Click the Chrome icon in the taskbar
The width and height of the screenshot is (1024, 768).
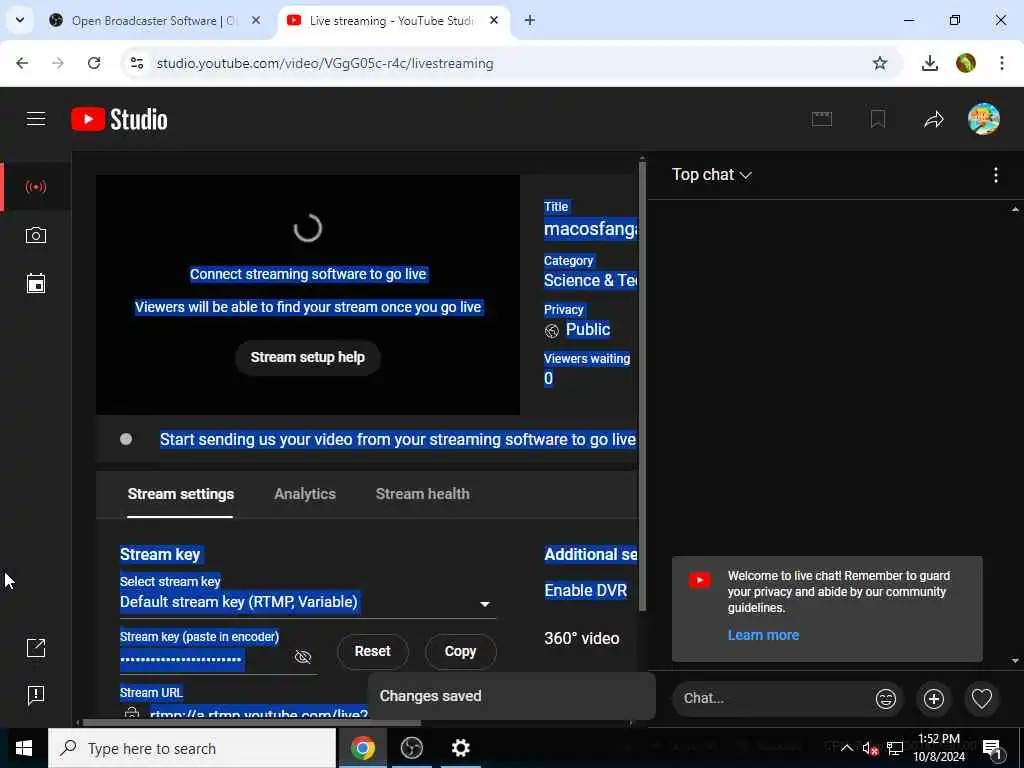coord(362,748)
